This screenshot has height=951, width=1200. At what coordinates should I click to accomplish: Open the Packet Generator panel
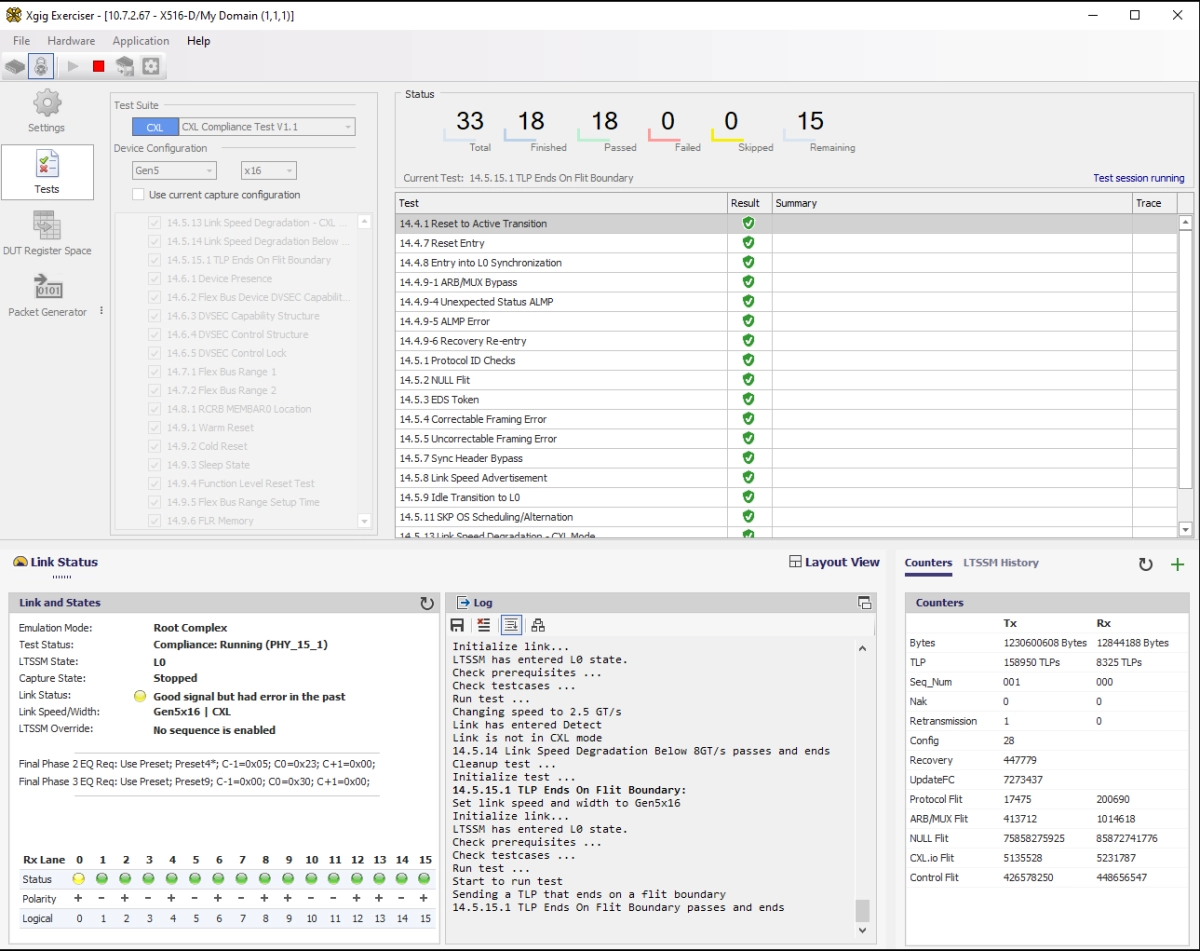47,294
